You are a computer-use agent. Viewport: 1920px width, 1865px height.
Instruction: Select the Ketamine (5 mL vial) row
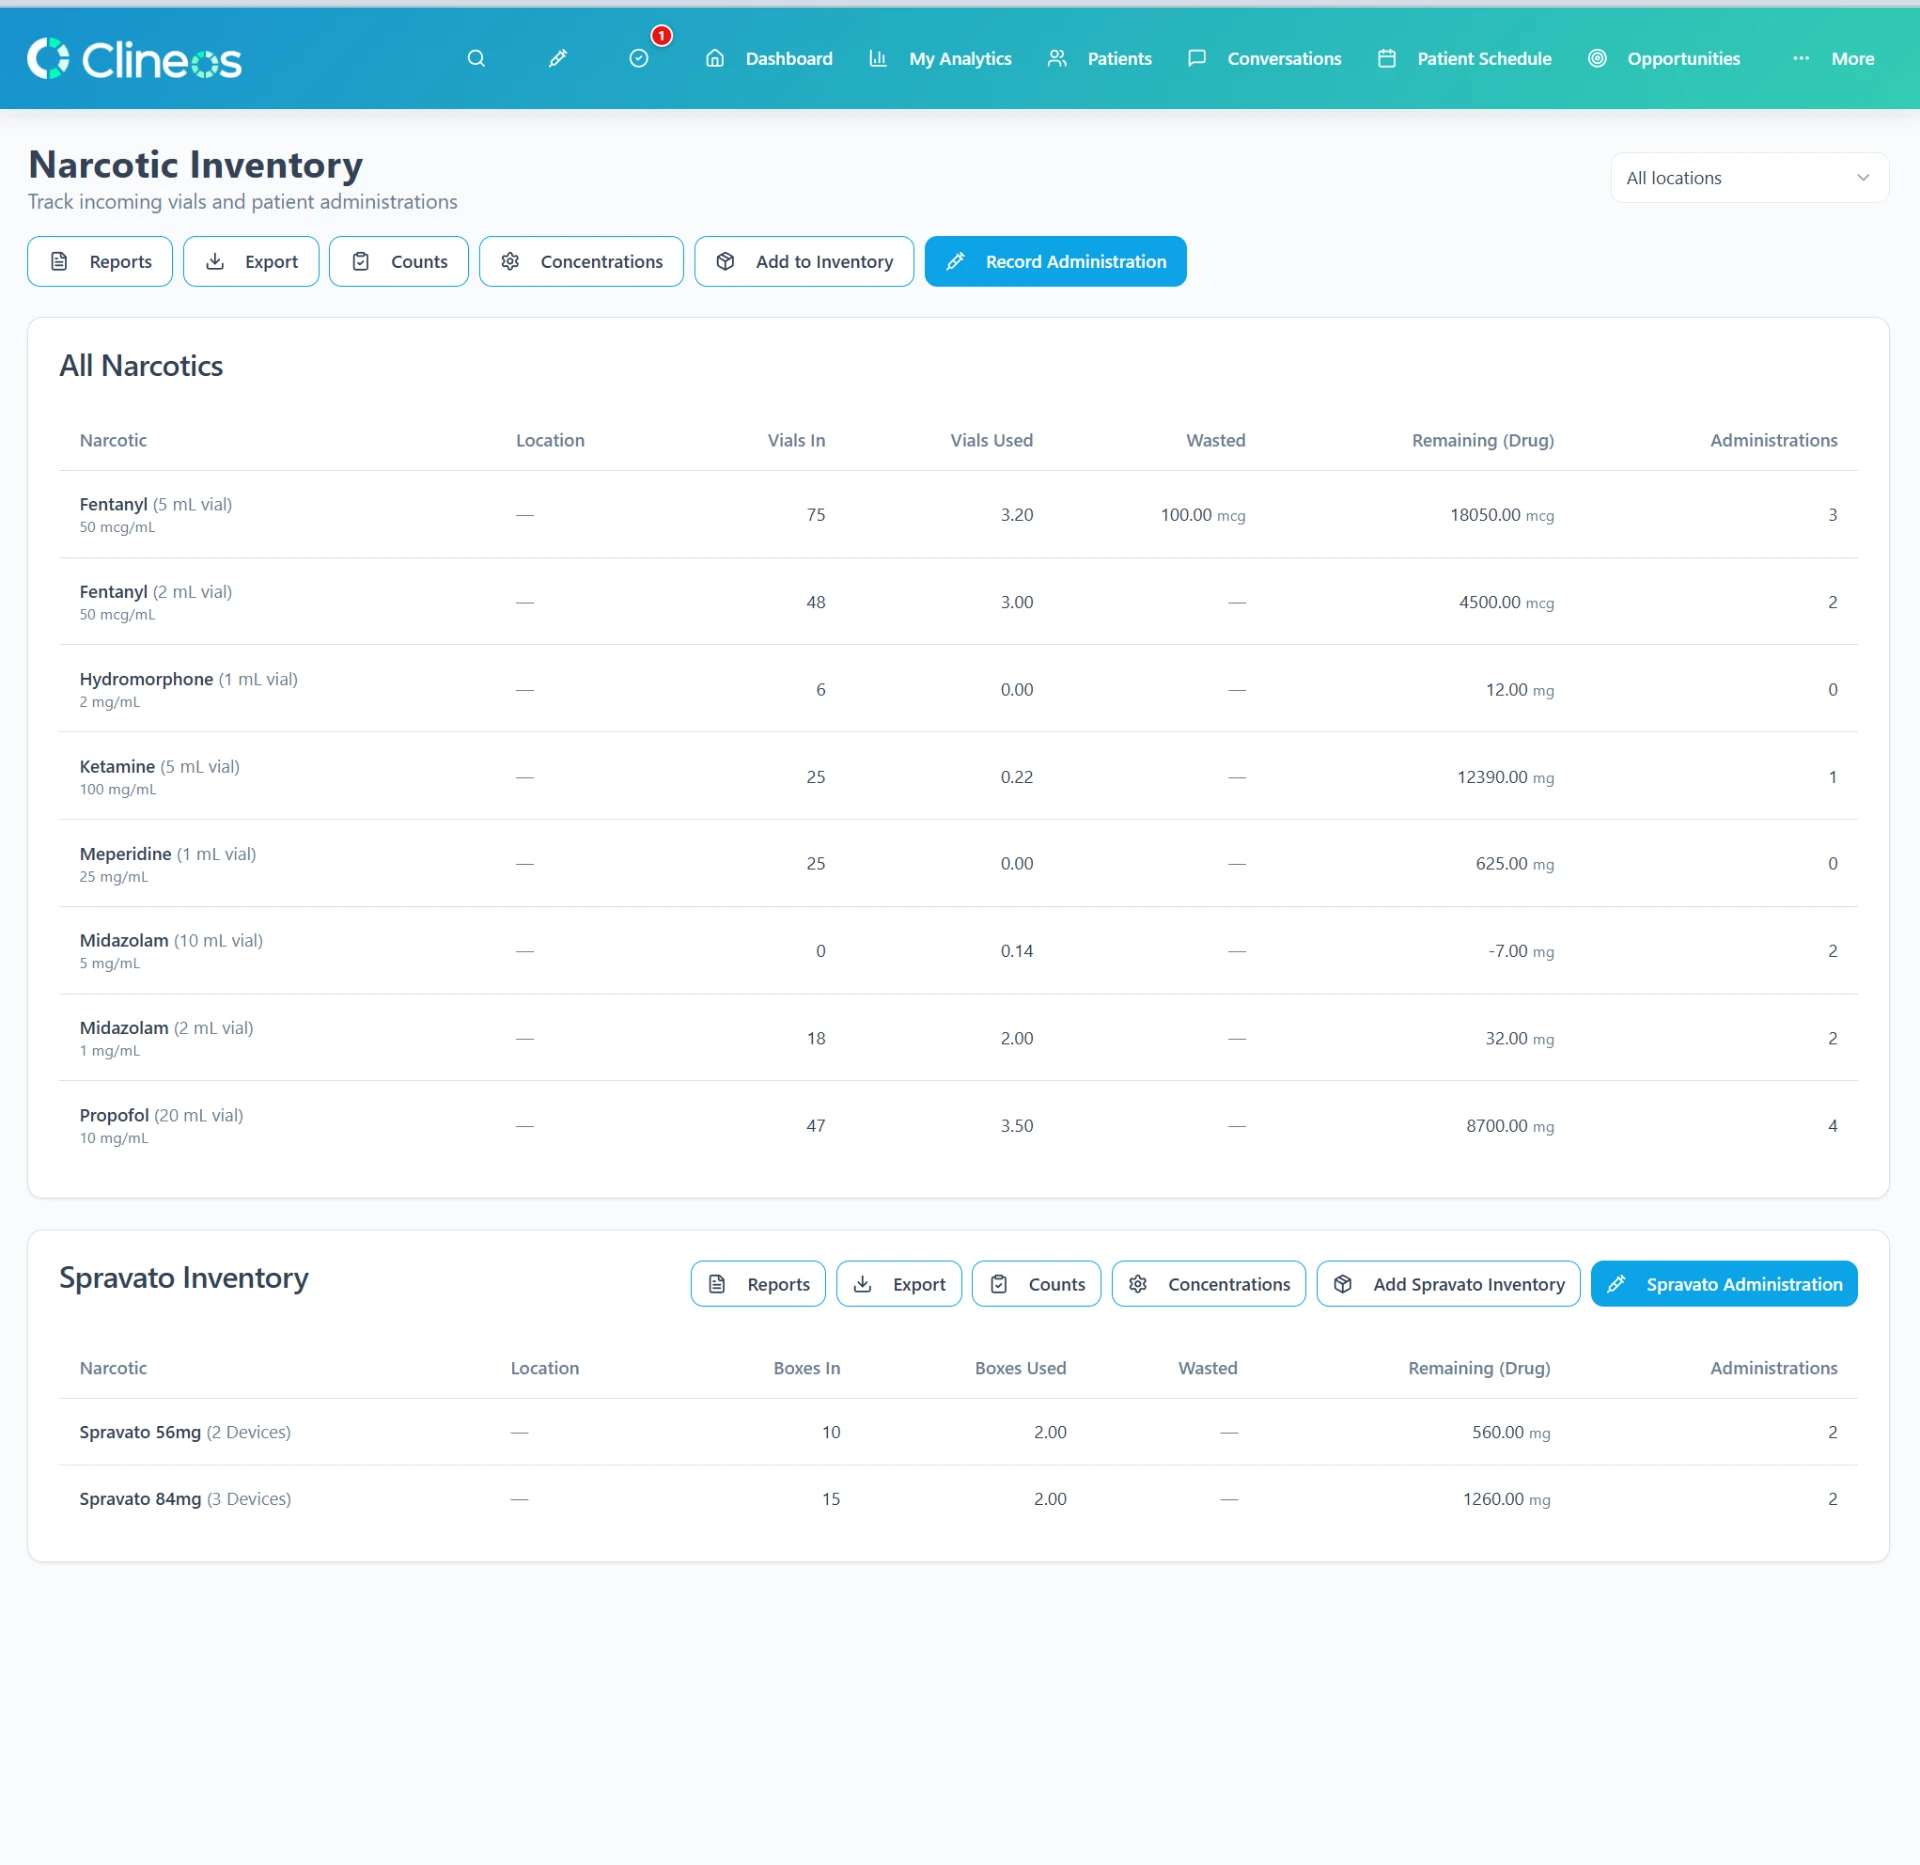pos(958,777)
